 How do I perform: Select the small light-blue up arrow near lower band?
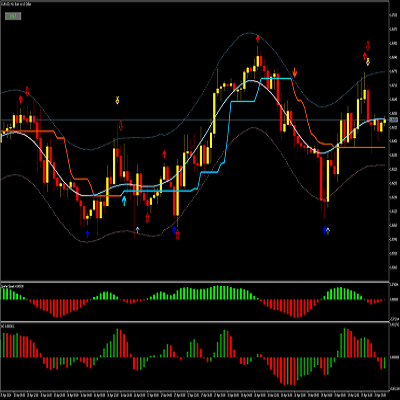point(138,230)
